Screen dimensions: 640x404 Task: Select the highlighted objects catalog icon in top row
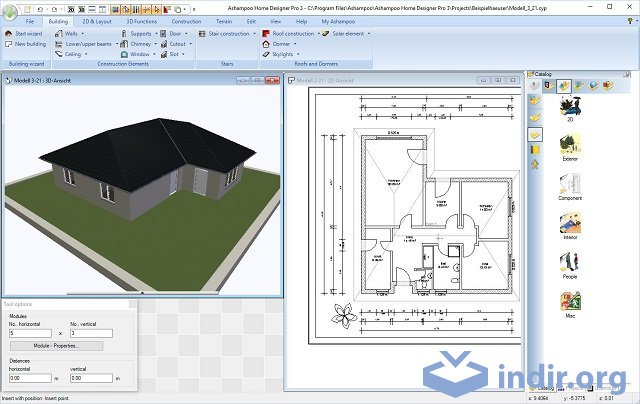(x=564, y=86)
